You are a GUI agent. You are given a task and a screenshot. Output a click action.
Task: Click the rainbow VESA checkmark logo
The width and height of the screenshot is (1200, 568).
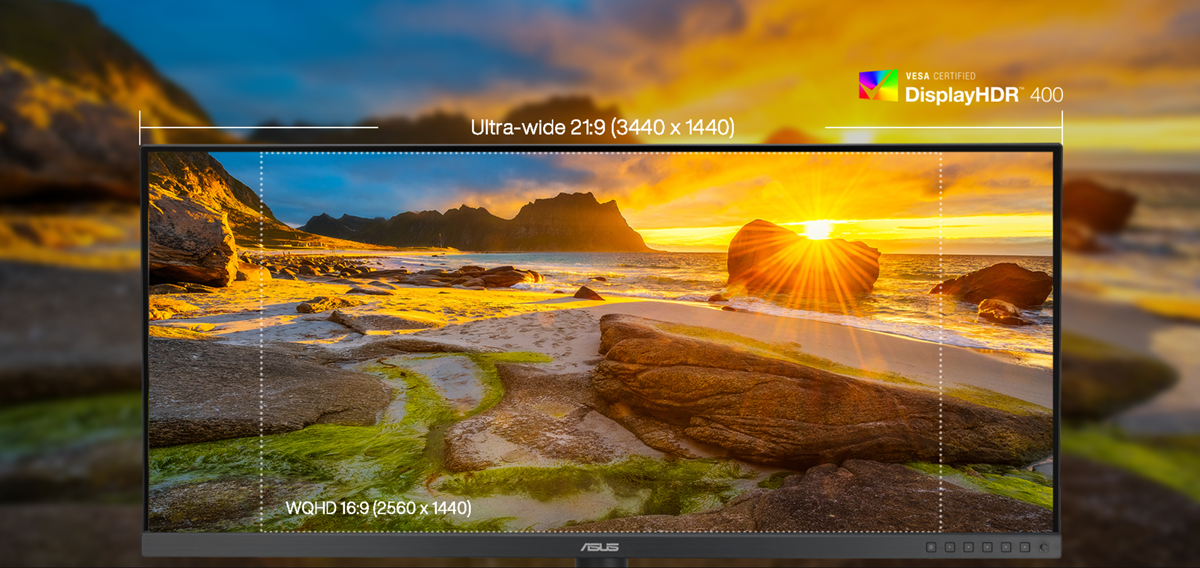878,86
